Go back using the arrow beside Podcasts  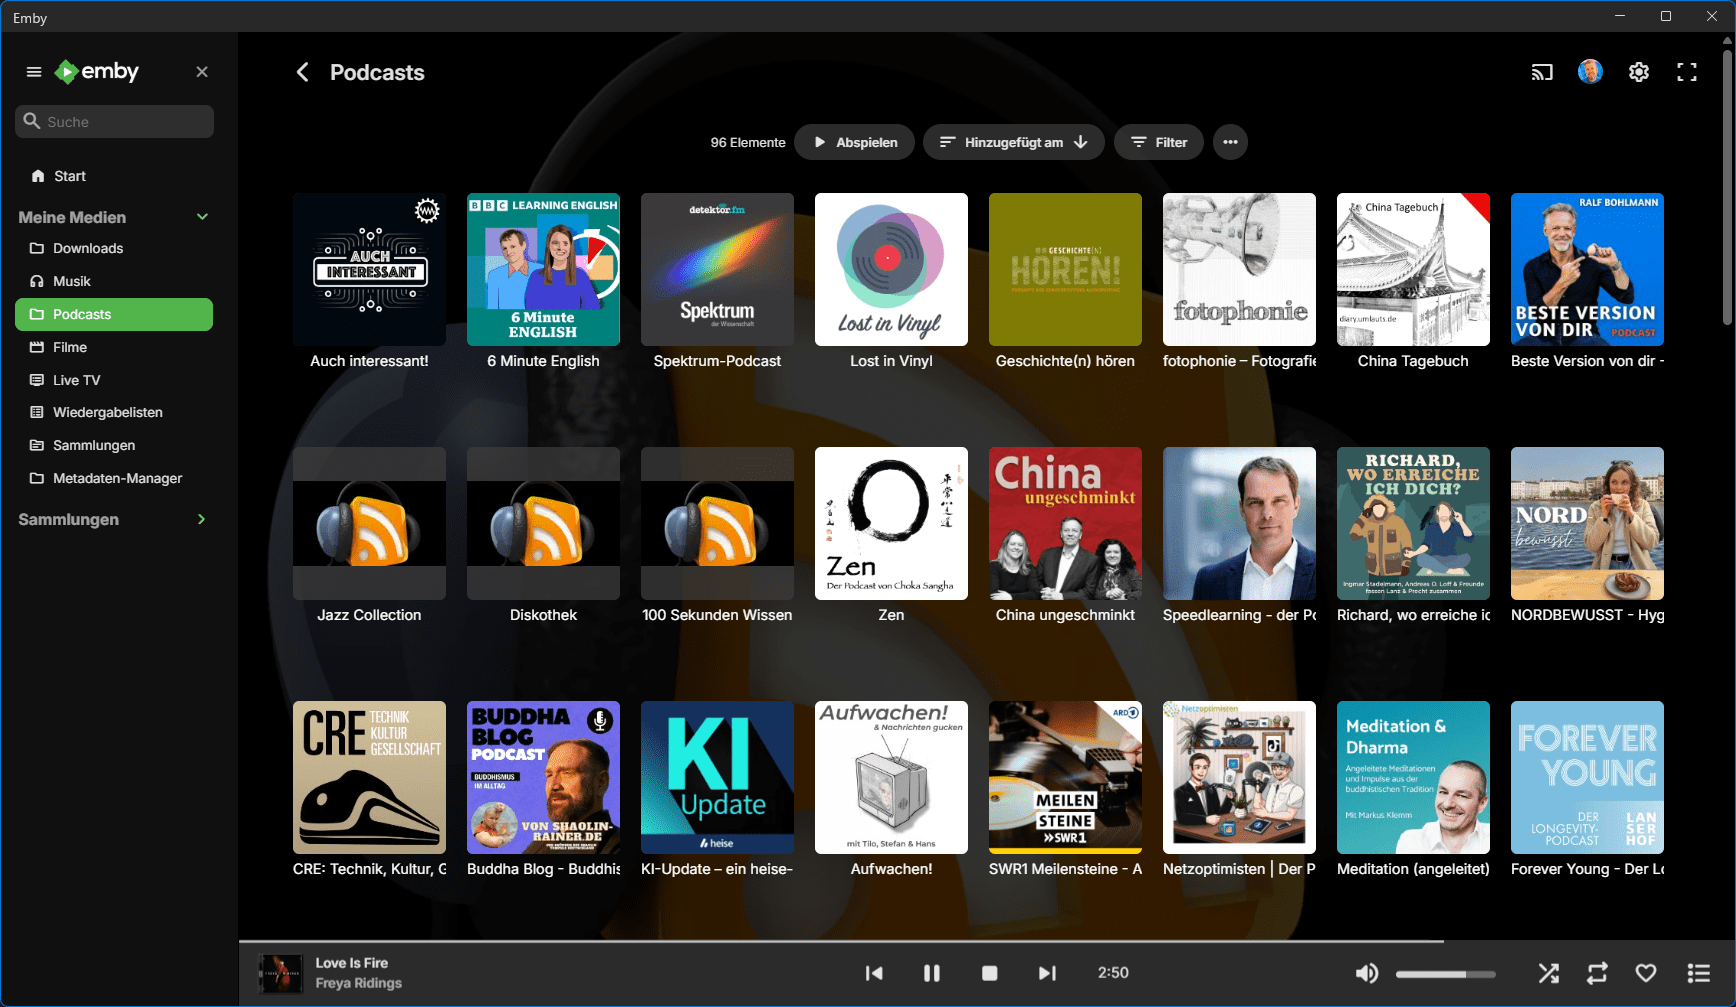pos(302,72)
